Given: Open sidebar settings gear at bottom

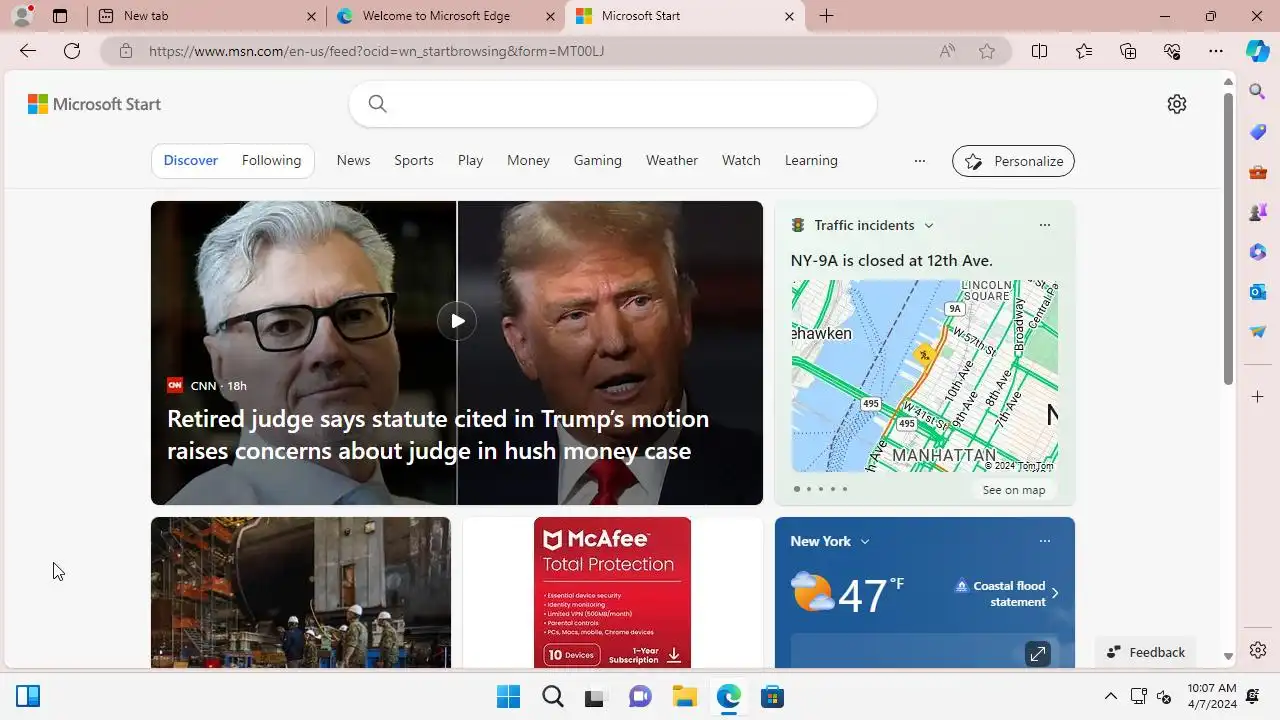Looking at the screenshot, I should pyautogui.click(x=1258, y=650).
